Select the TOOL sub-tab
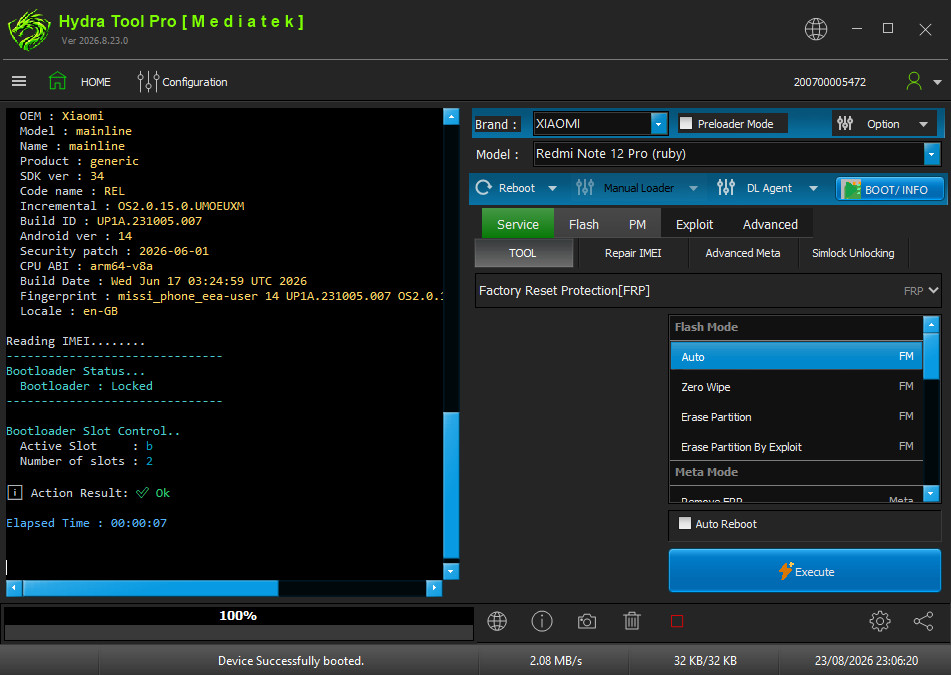Image resolution: width=951 pixels, height=675 pixels. click(x=523, y=253)
